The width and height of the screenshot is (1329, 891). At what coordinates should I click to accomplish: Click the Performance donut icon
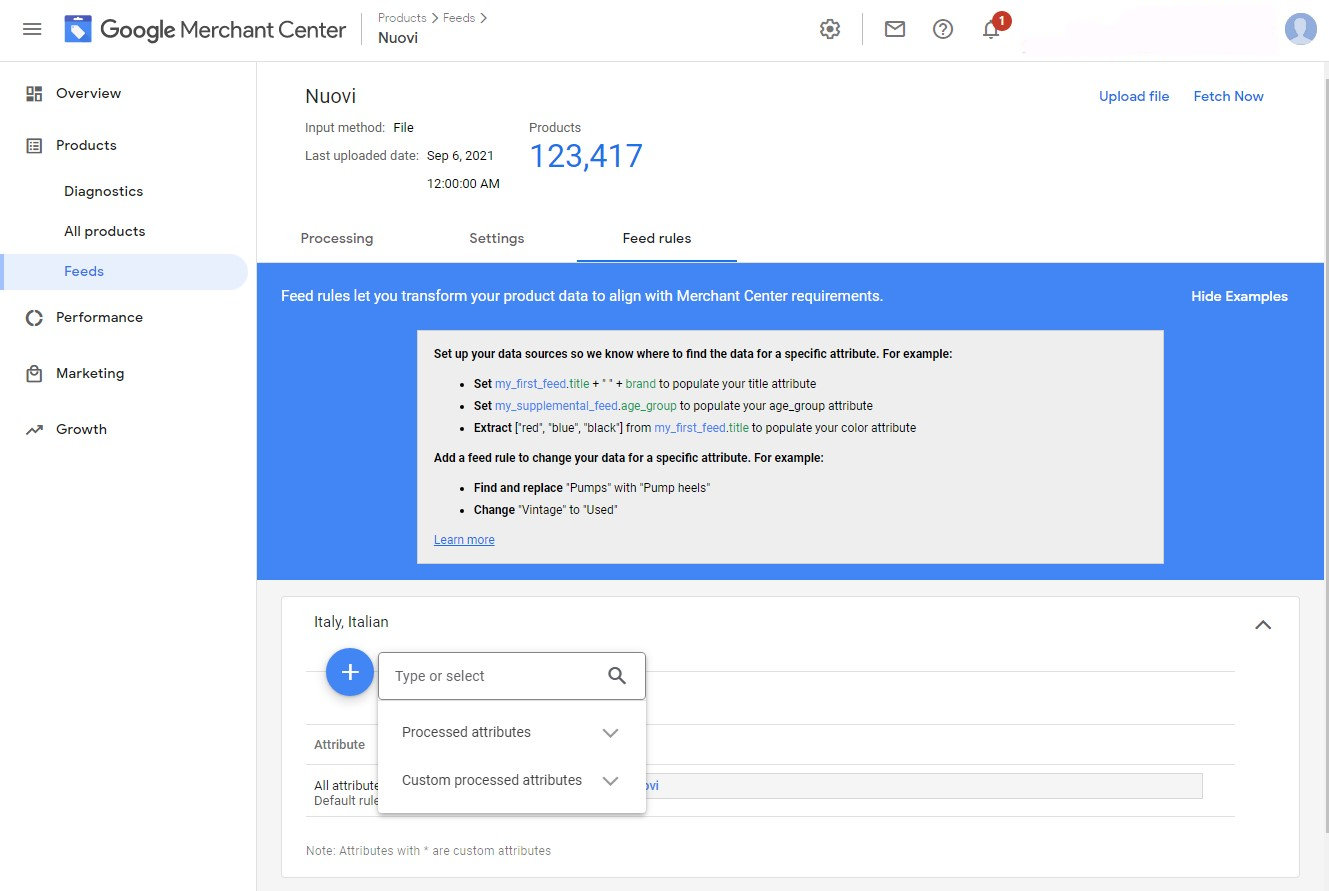34,318
